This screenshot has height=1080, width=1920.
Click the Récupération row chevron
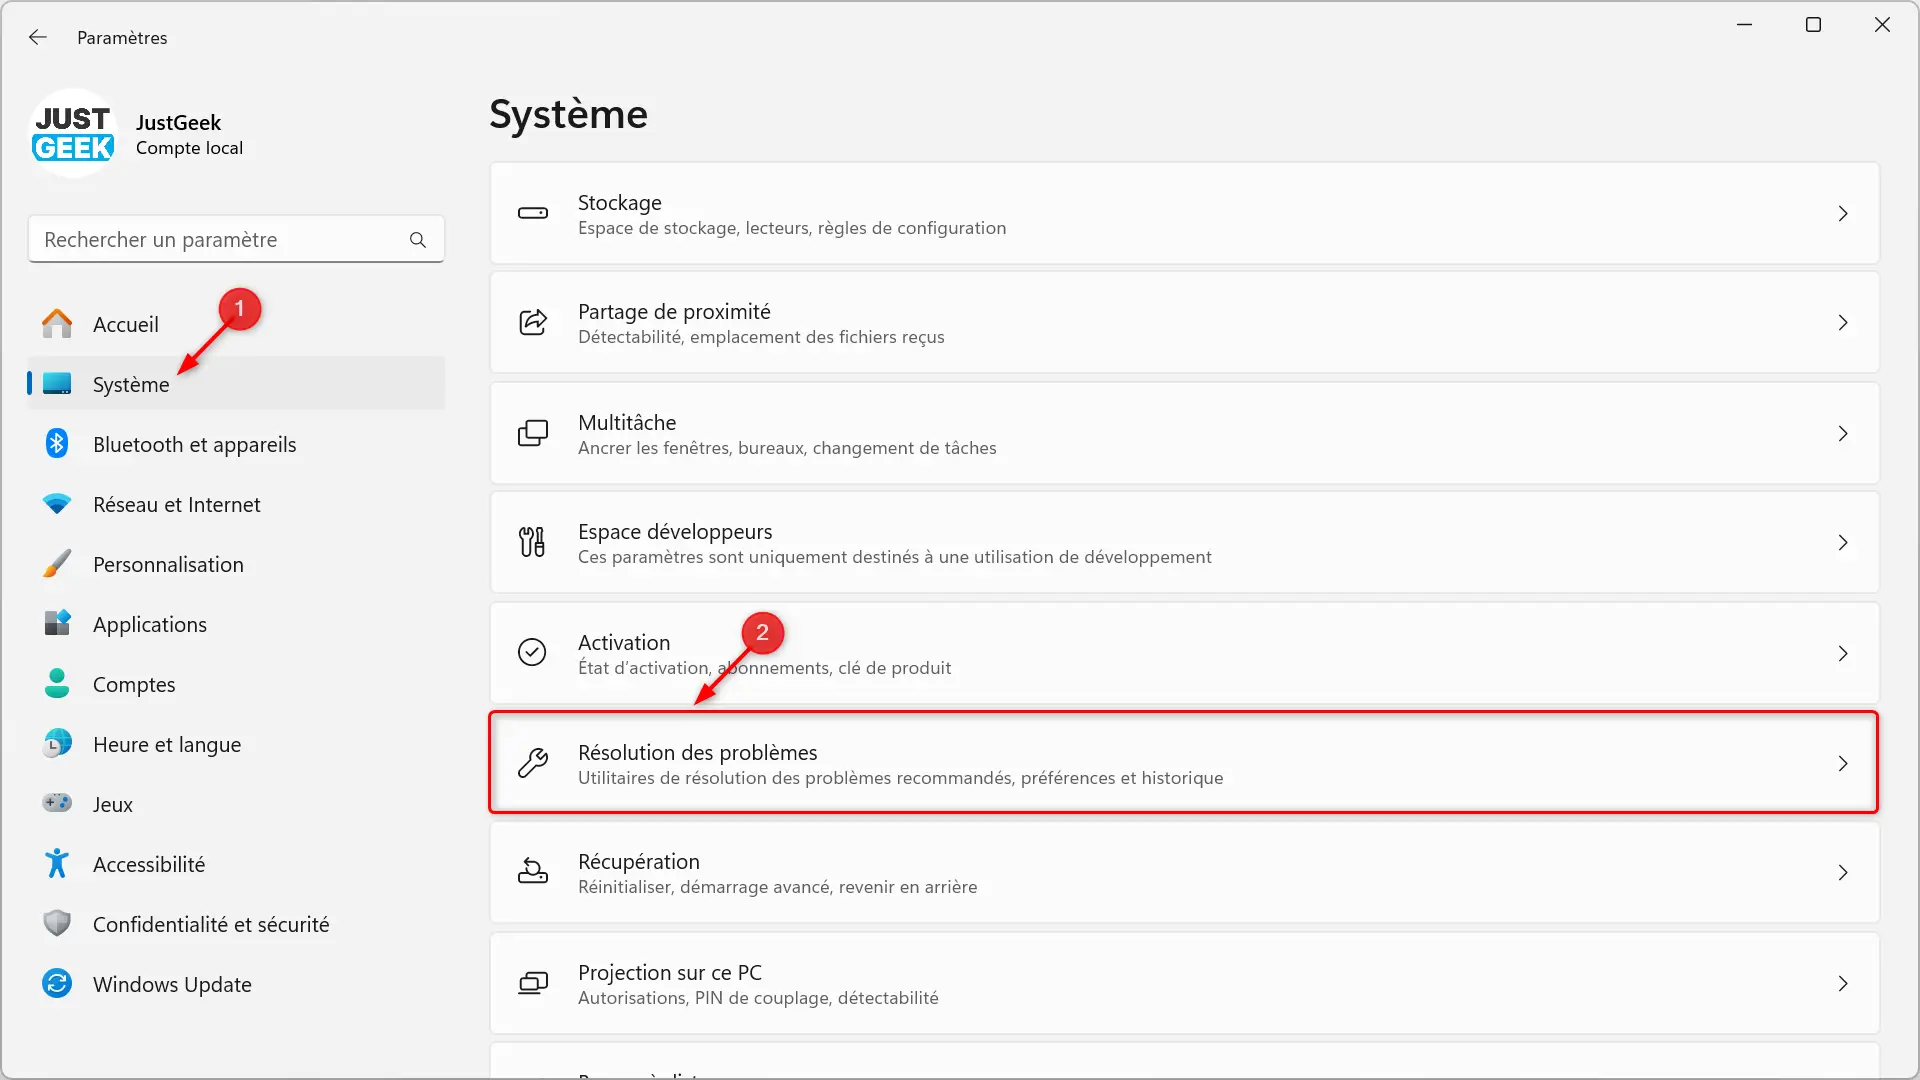click(1843, 872)
